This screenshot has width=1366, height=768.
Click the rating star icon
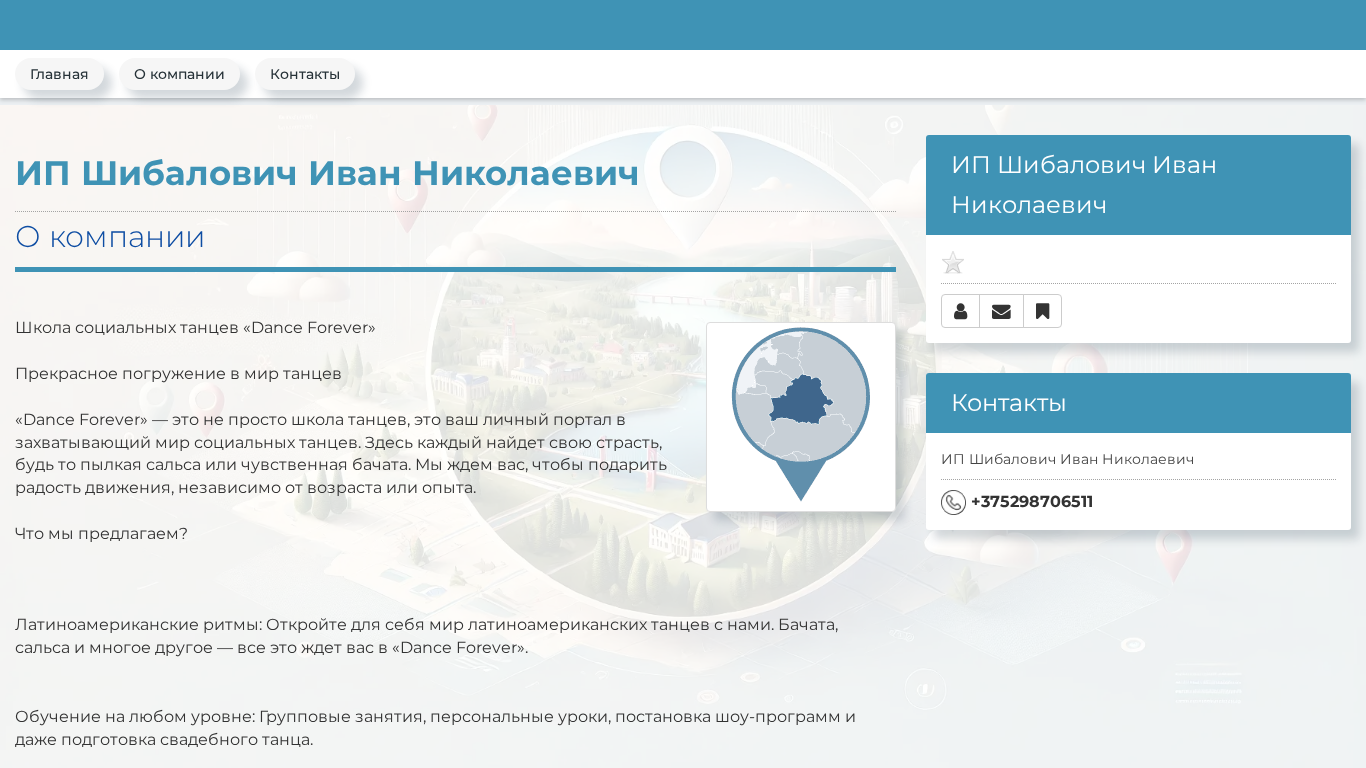(x=953, y=263)
